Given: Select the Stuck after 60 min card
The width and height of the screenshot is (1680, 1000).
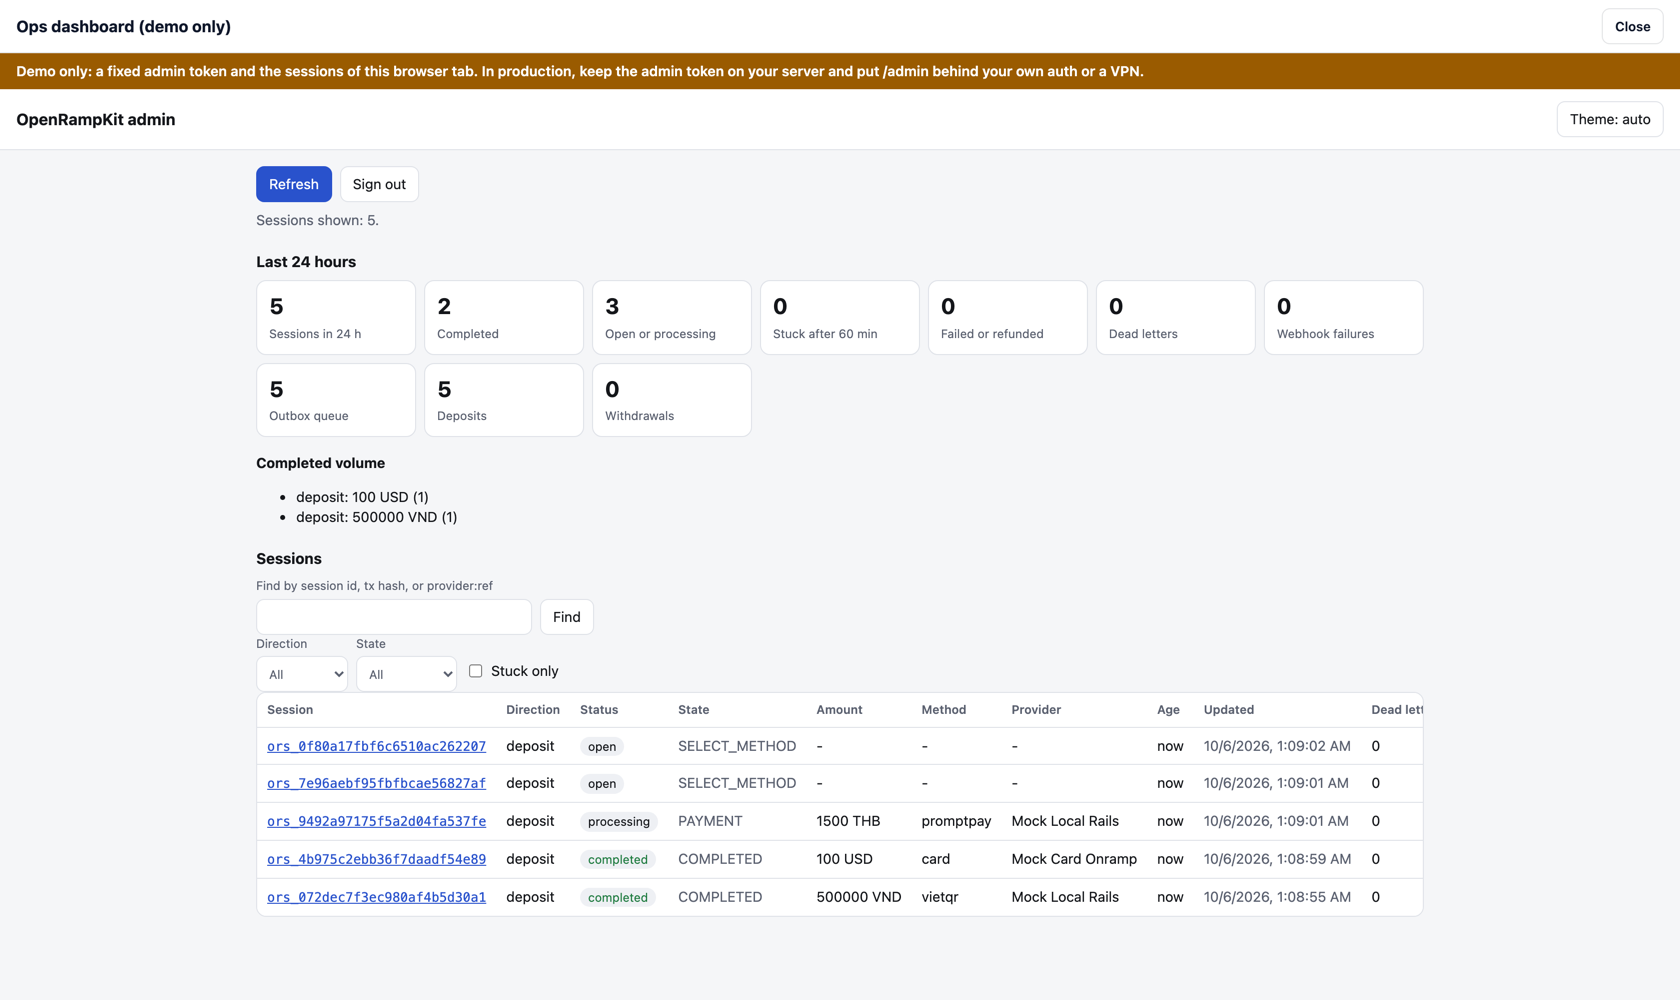Looking at the screenshot, I should click(840, 317).
